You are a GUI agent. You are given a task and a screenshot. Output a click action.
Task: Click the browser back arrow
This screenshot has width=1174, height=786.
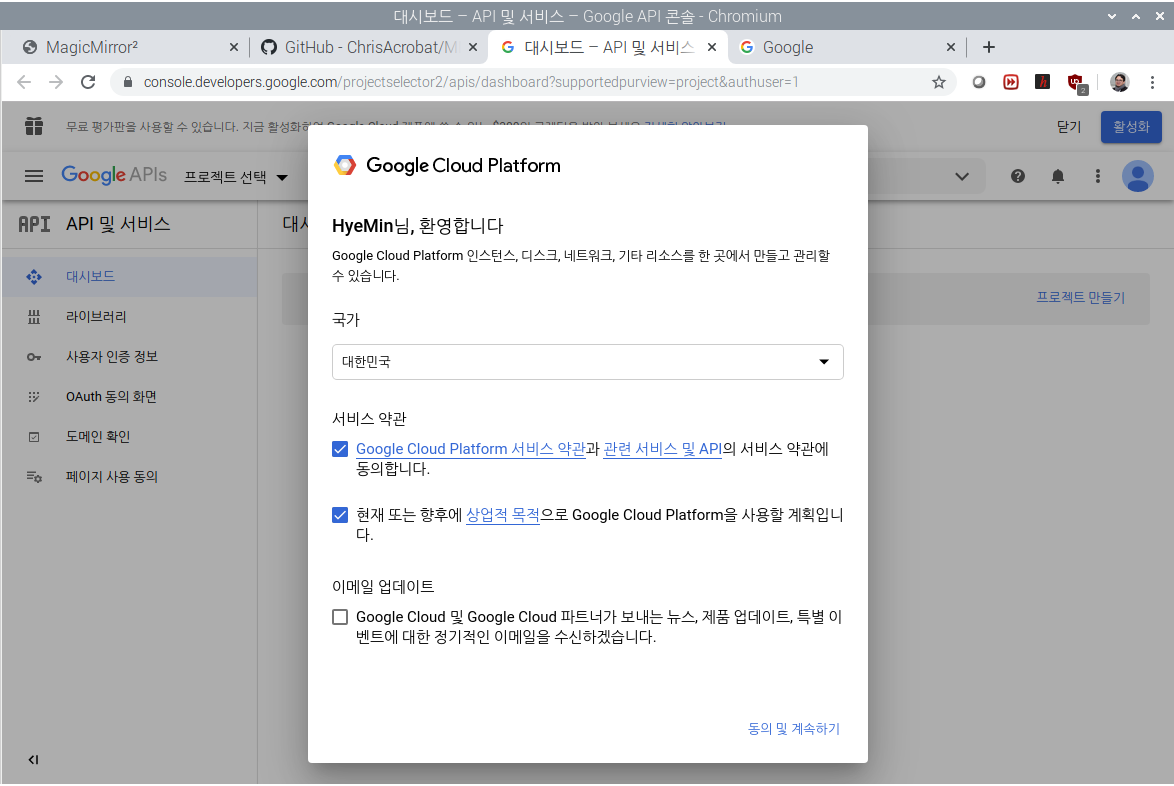pyautogui.click(x=24, y=82)
